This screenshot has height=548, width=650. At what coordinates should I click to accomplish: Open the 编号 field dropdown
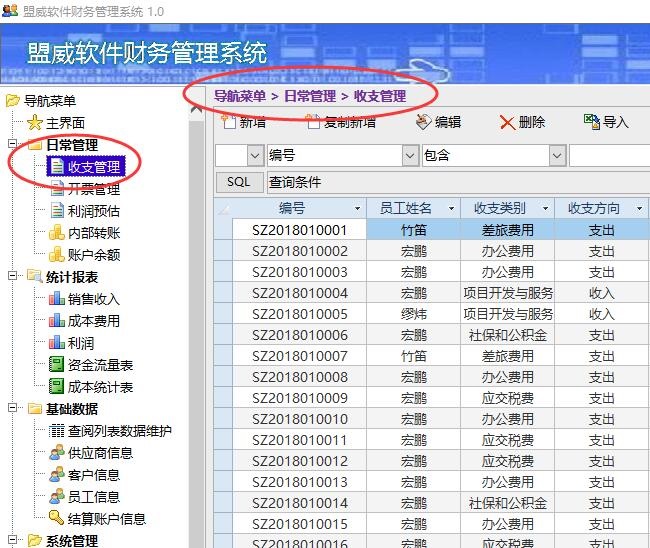point(410,156)
